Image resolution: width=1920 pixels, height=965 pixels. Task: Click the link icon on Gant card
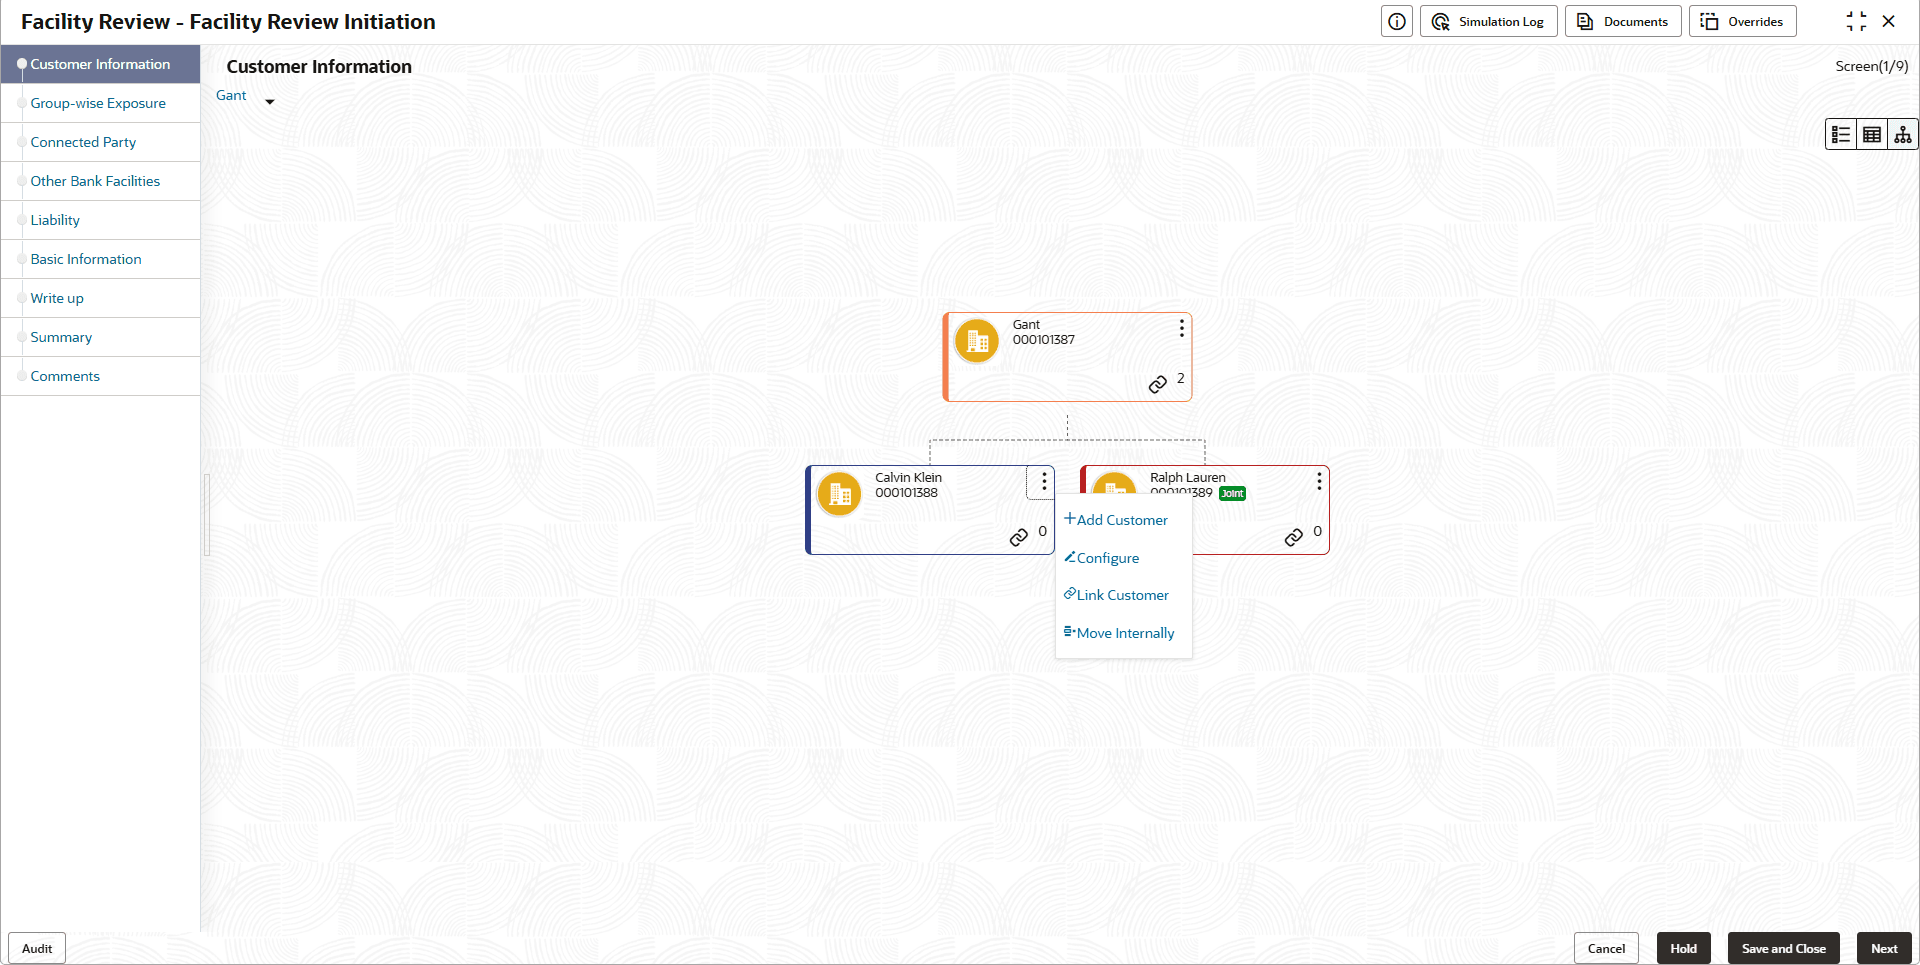pos(1158,385)
